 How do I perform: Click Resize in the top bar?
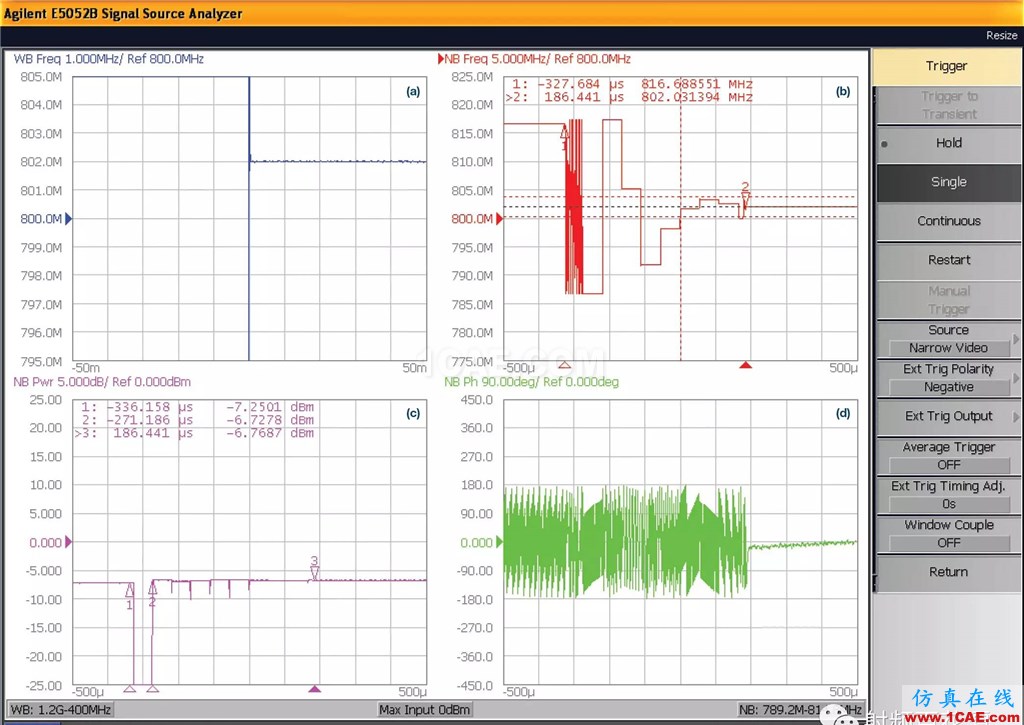(x=1002, y=36)
